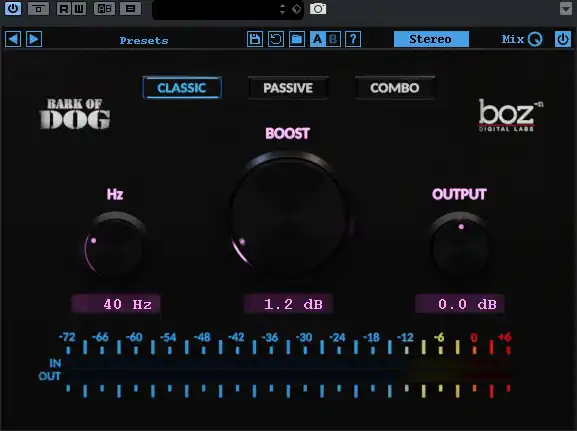Click the 40 Hz value field

click(116, 304)
